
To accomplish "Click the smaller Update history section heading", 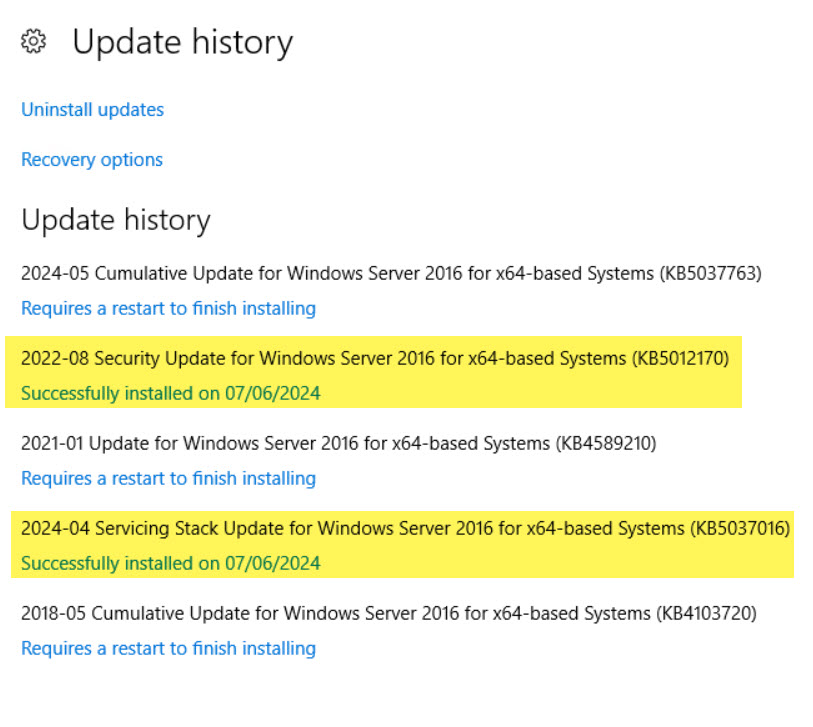I will click(115, 220).
